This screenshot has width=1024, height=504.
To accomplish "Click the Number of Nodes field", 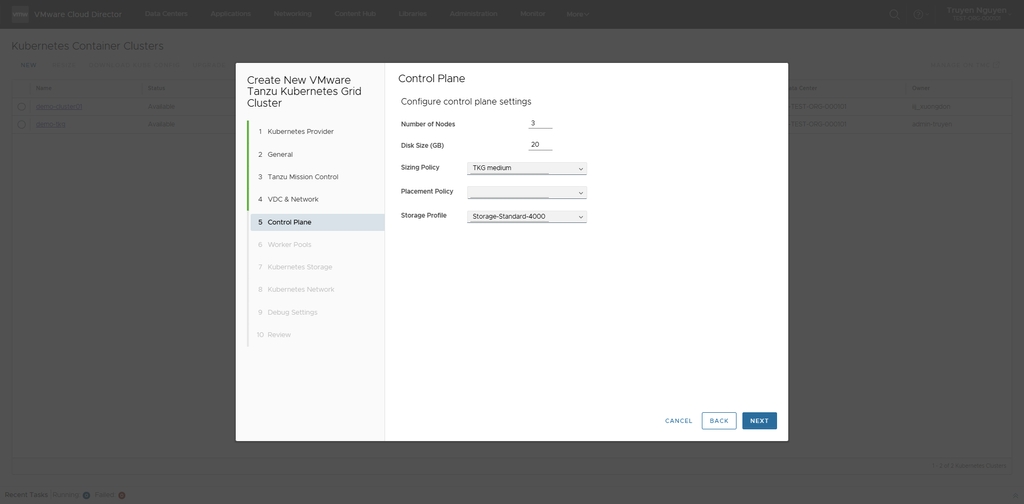I will [x=540, y=124].
